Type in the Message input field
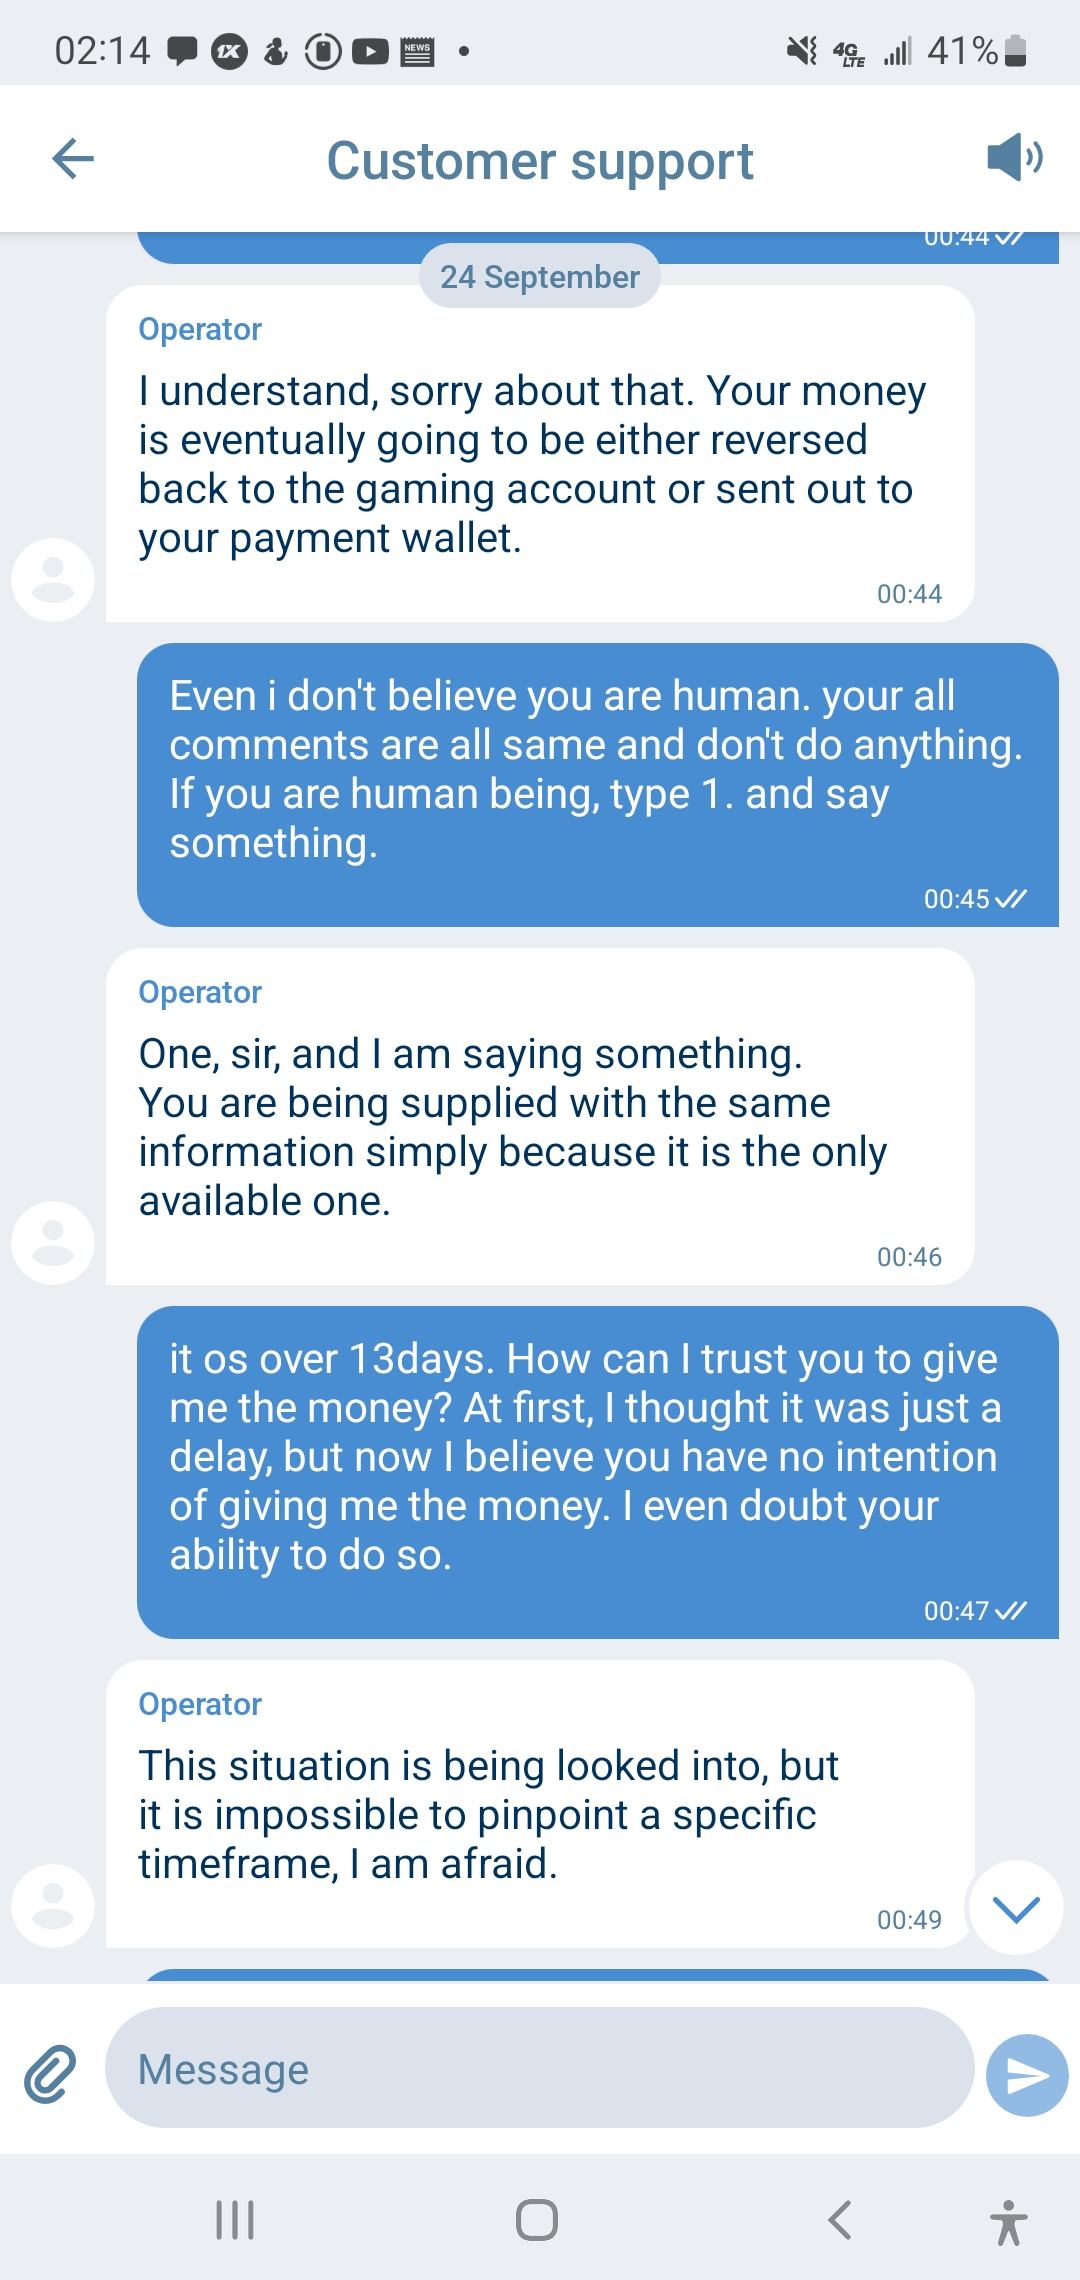The image size is (1080, 2280). coord(539,2068)
